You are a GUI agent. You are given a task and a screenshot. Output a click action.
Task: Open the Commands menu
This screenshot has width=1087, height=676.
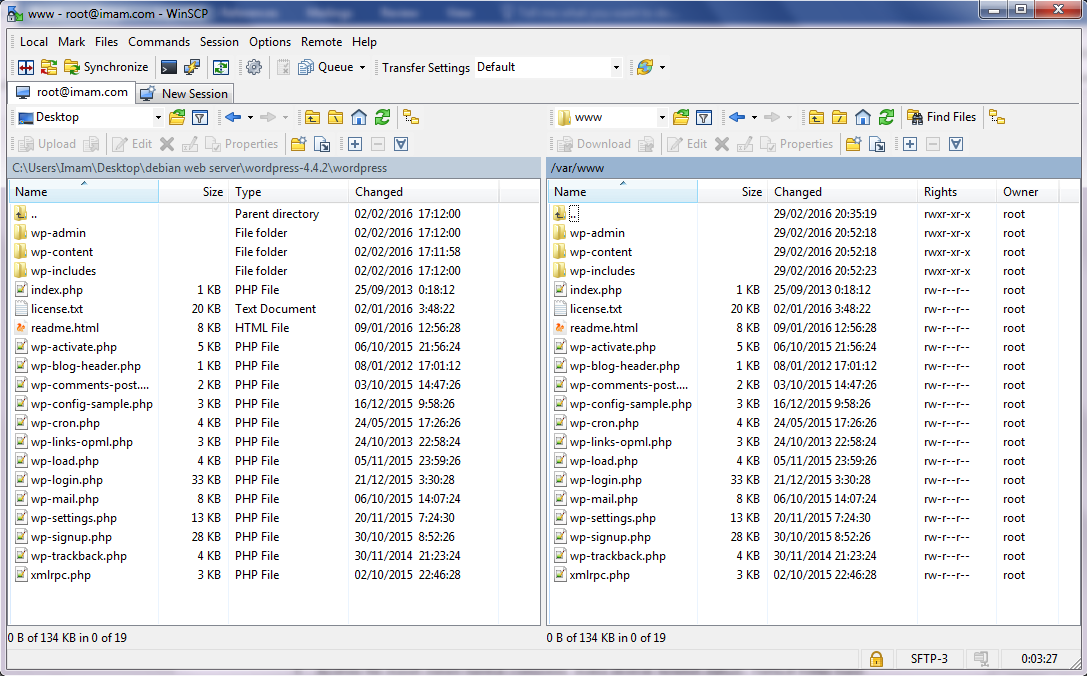click(x=159, y=42)
